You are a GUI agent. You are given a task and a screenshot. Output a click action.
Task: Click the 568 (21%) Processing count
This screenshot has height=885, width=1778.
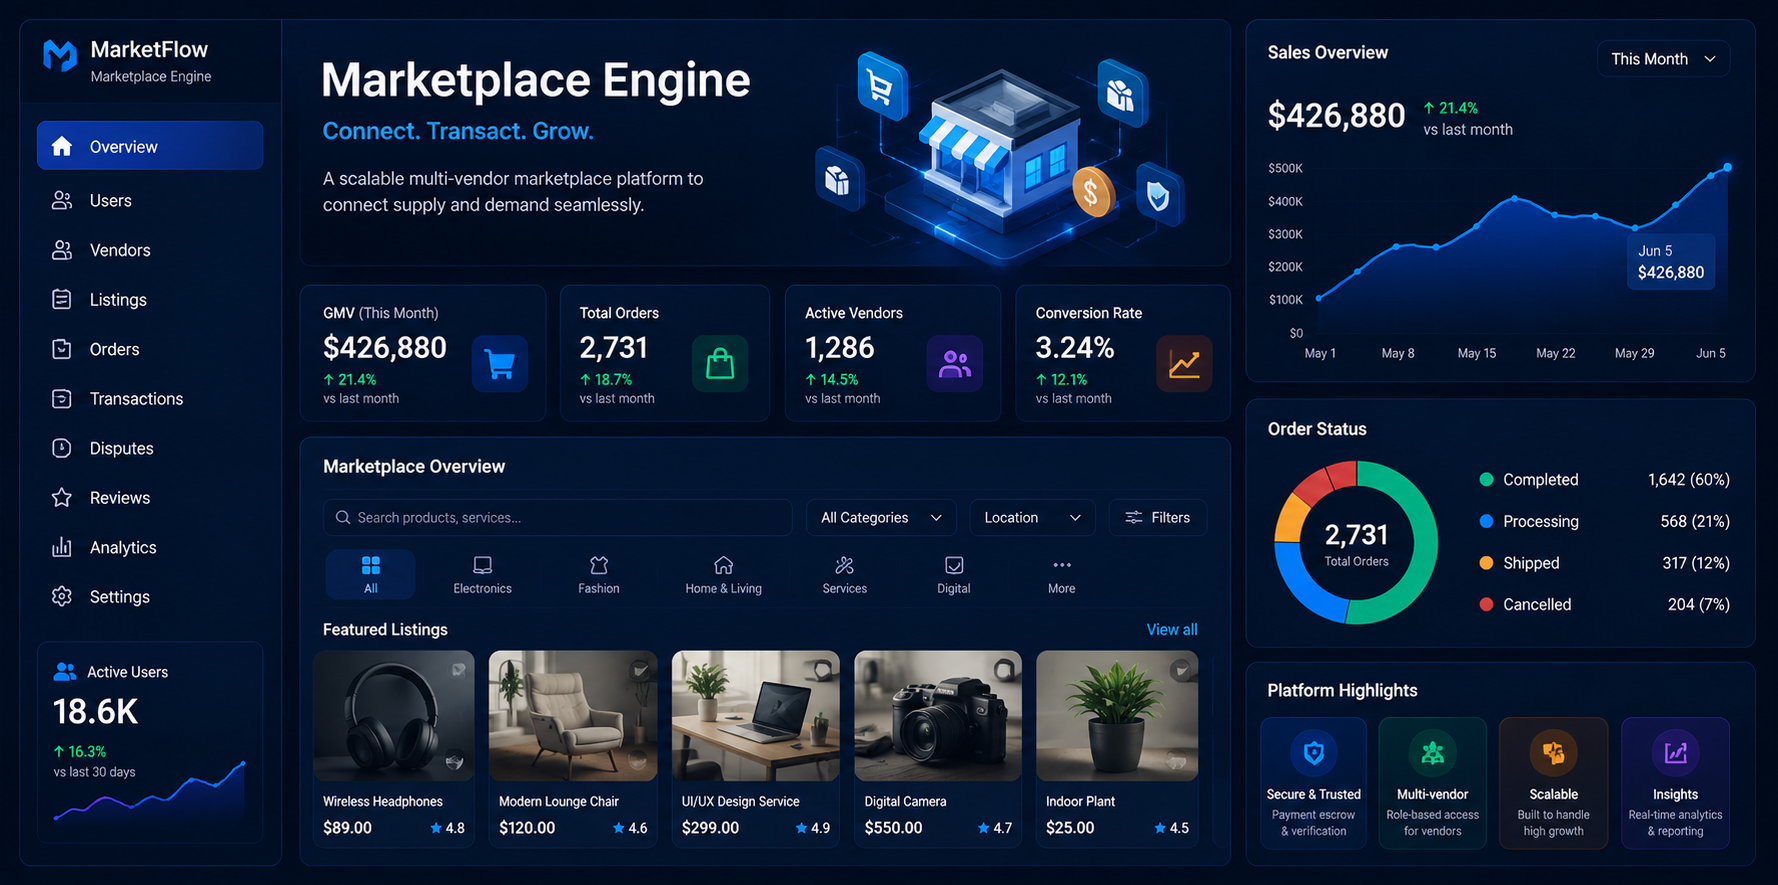(1695, 521)
